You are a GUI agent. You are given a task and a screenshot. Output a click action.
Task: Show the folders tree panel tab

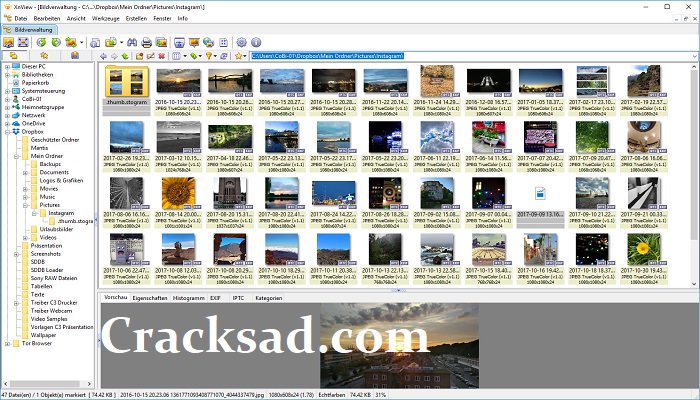[x=13, y=55]
